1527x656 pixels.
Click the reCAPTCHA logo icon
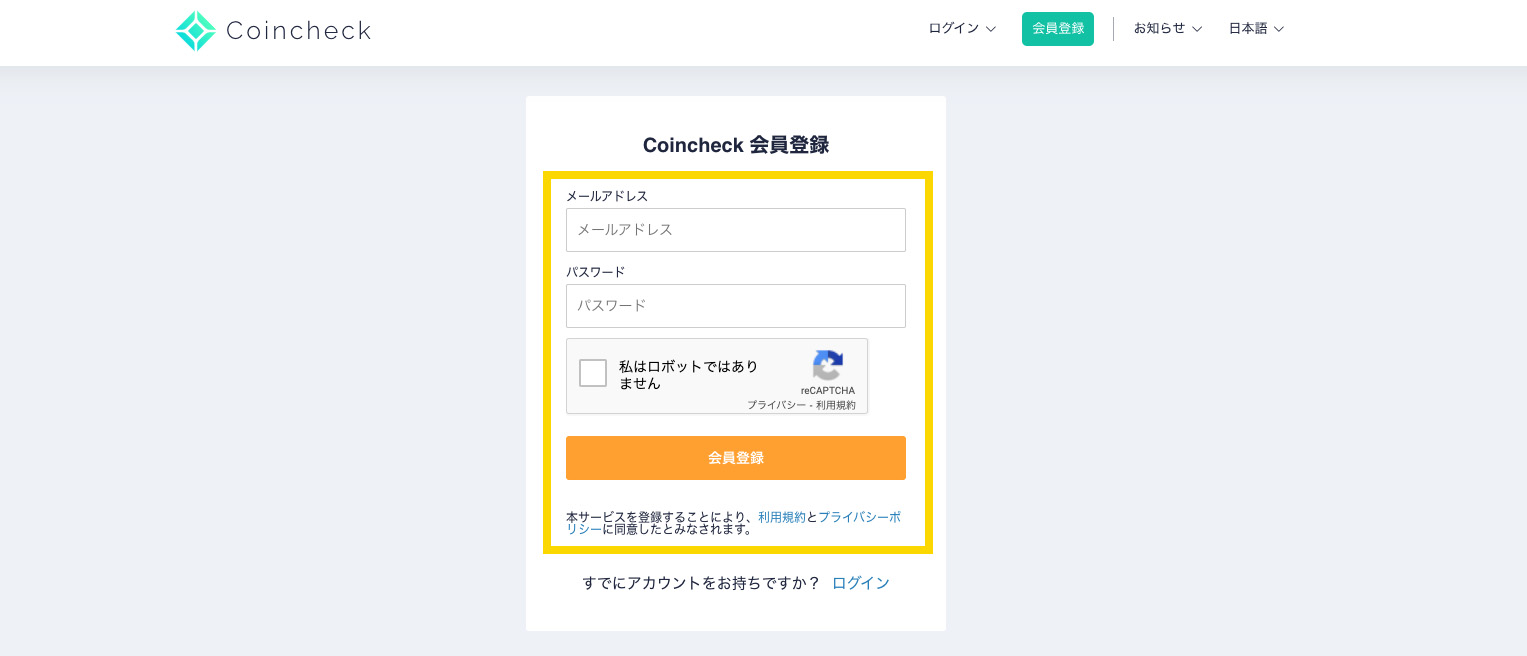point(828,365)
